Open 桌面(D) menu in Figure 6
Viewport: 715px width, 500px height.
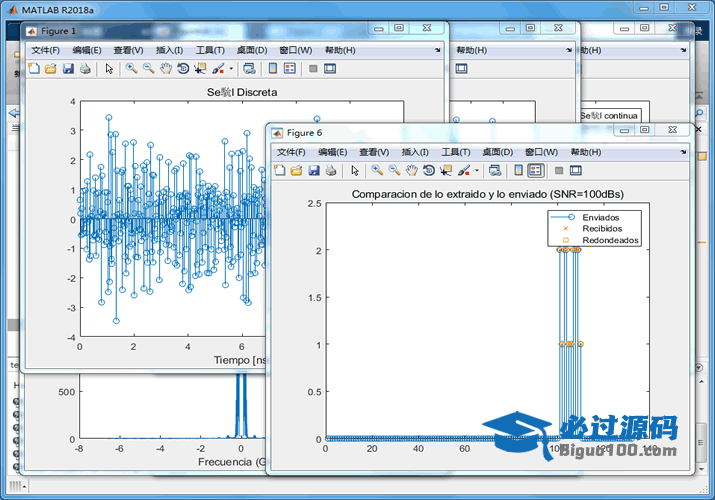tap(497, 152)
